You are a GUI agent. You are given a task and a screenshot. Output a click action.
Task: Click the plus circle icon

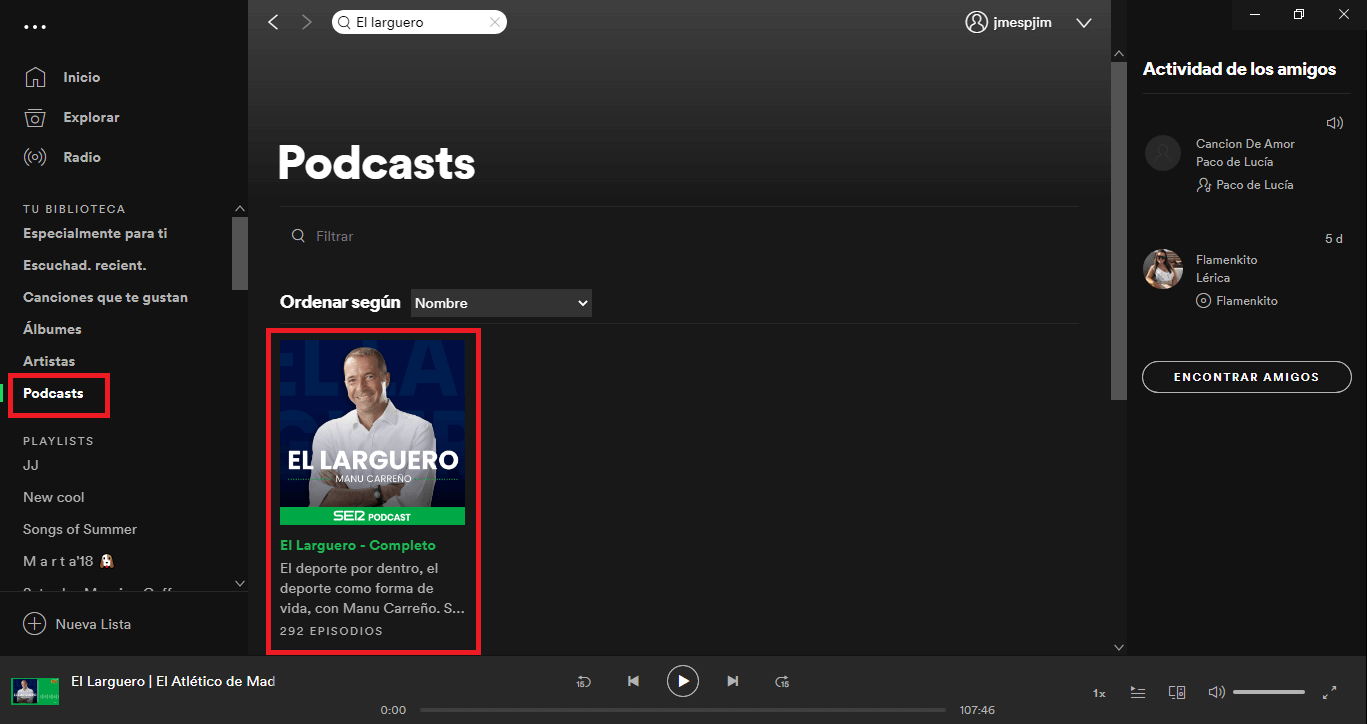(x=35, y=624)
